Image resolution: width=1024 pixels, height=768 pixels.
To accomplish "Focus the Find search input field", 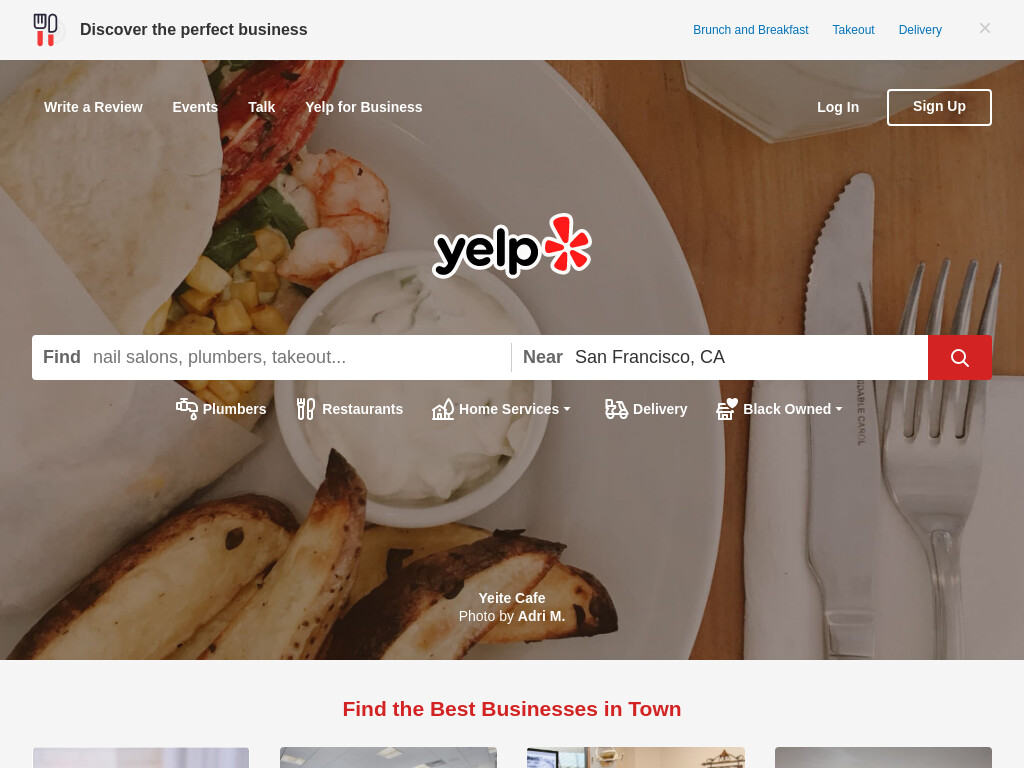I will point(297,357).
